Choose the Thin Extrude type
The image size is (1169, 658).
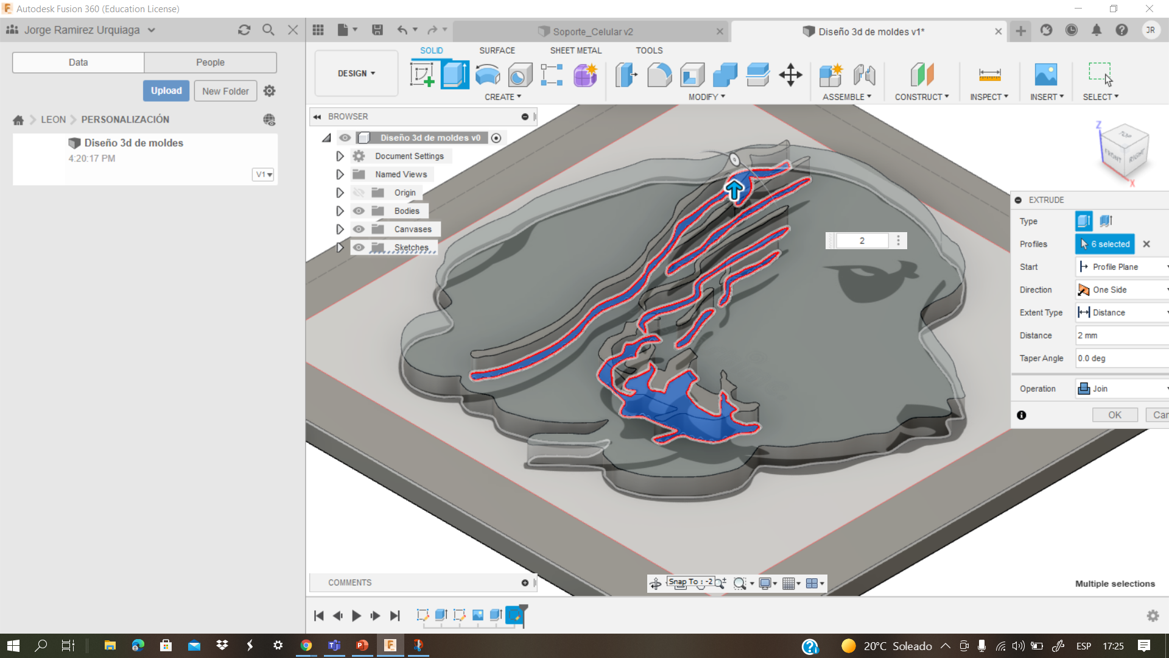coord(1106,221)
